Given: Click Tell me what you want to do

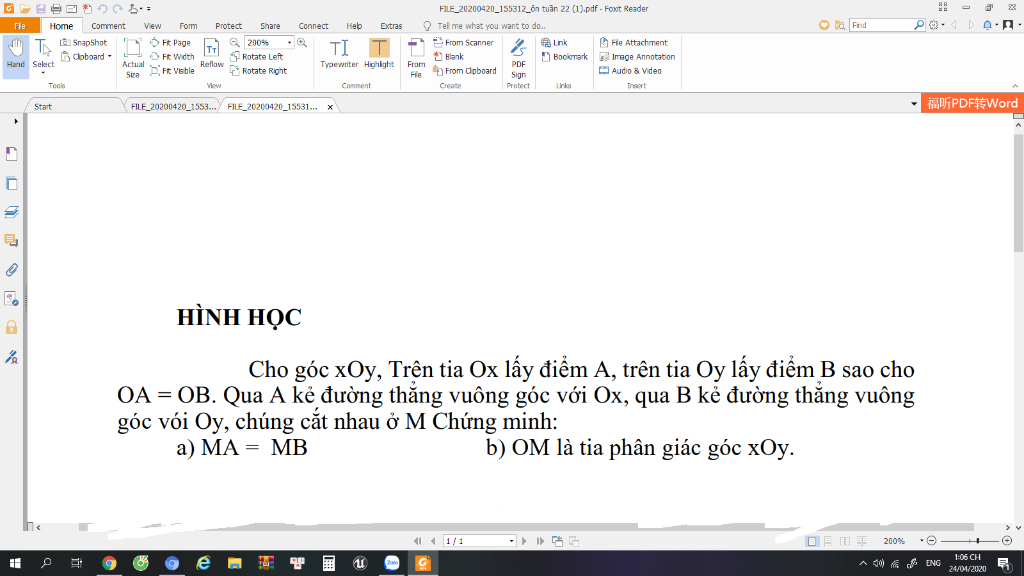Looking at the screenshot, I should pos(491,26).
